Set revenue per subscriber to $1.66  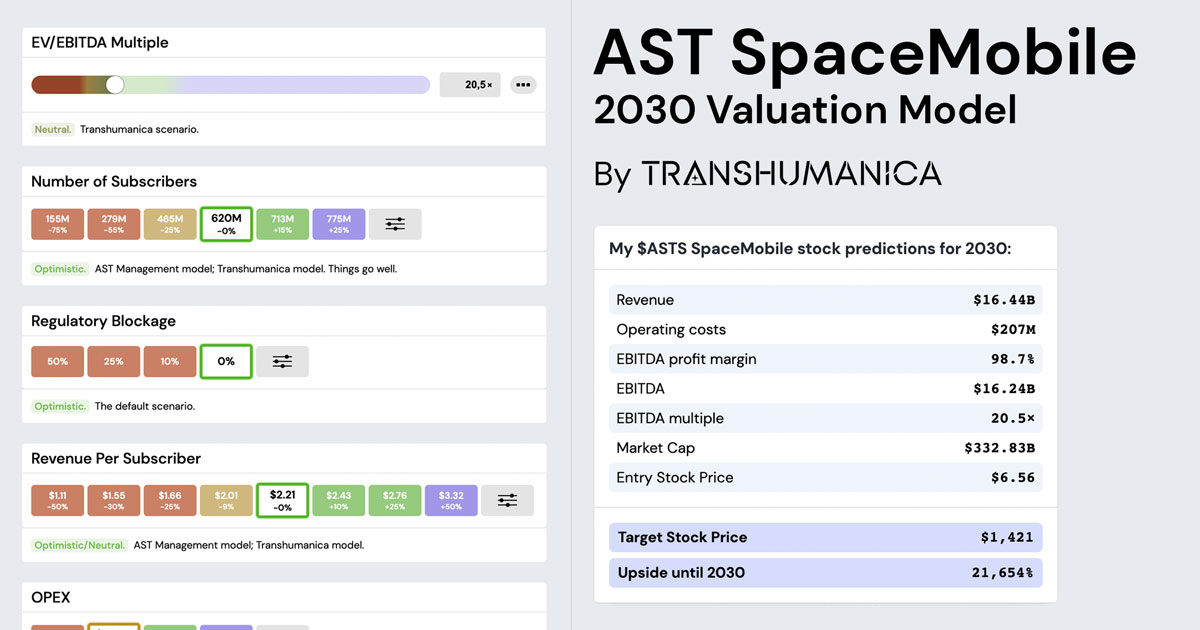coord(170,500)
